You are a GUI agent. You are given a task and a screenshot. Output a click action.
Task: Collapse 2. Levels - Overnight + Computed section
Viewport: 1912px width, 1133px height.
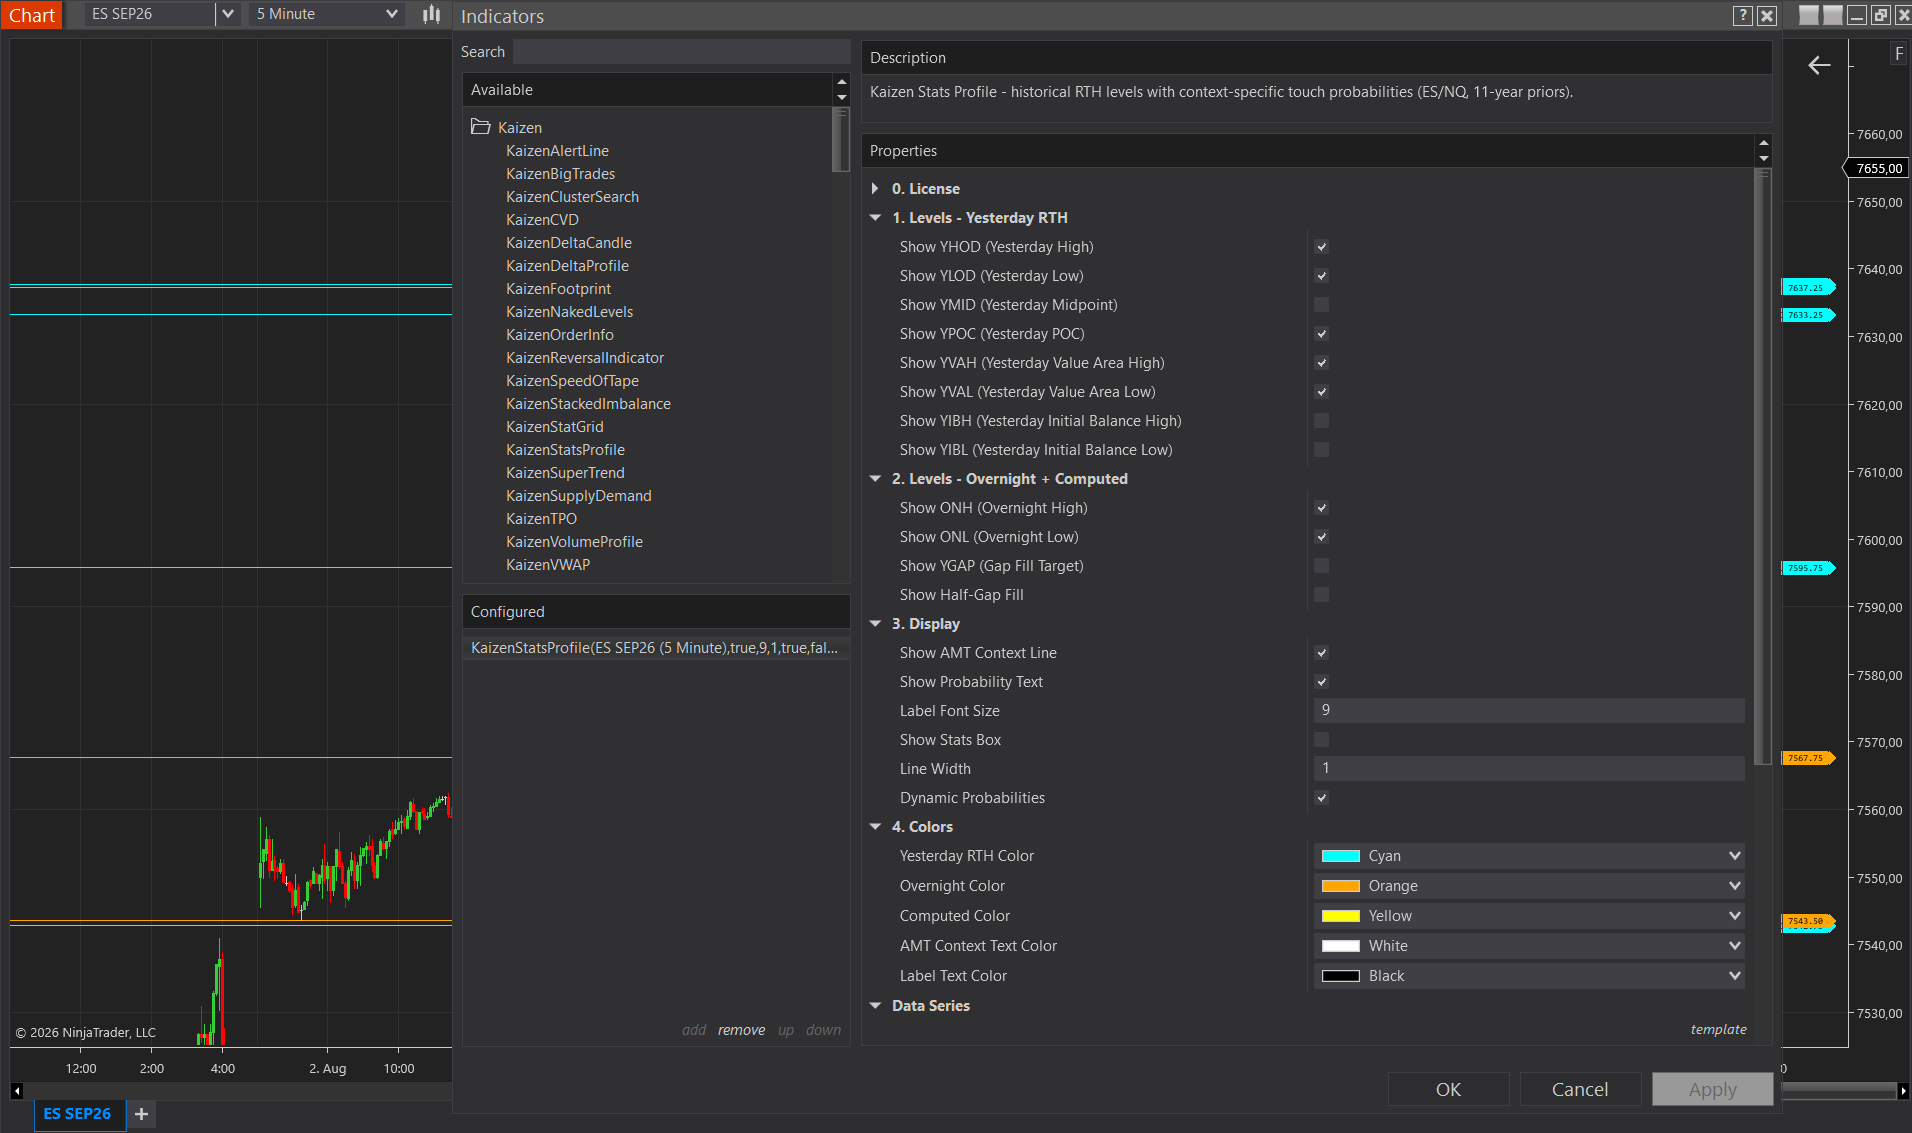875,479
